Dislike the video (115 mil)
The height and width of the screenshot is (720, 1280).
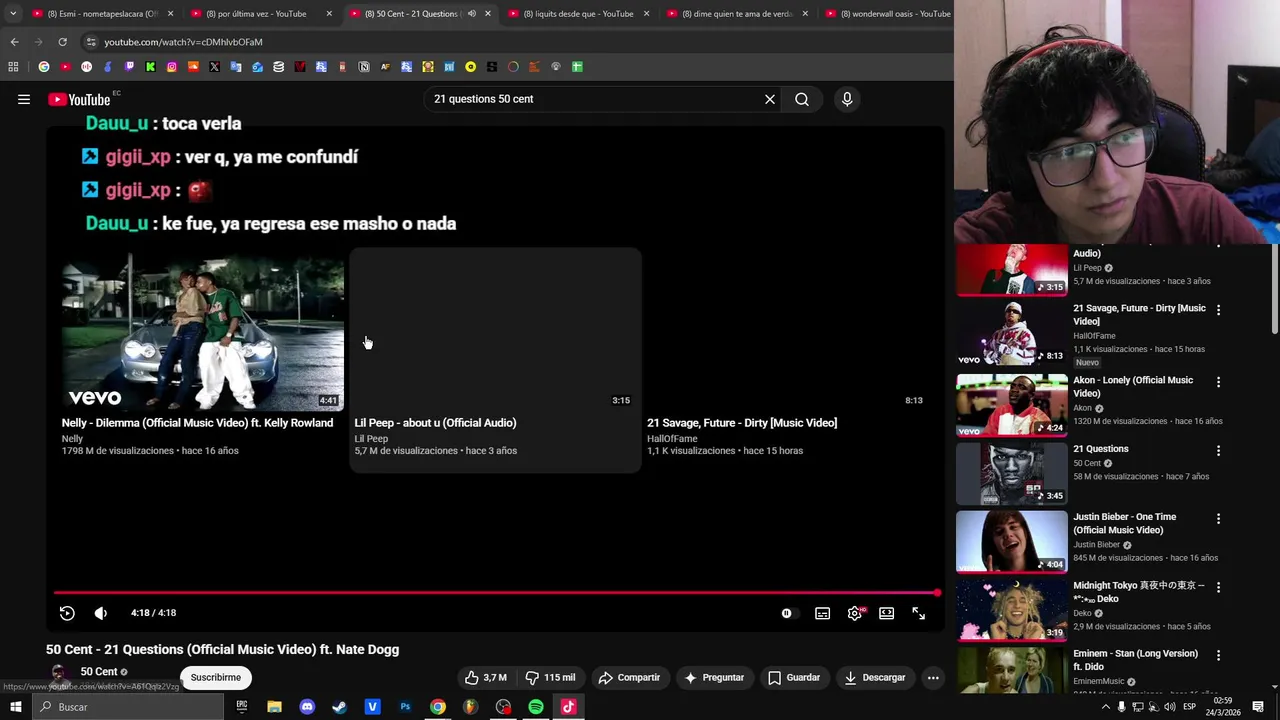point(551,677)
